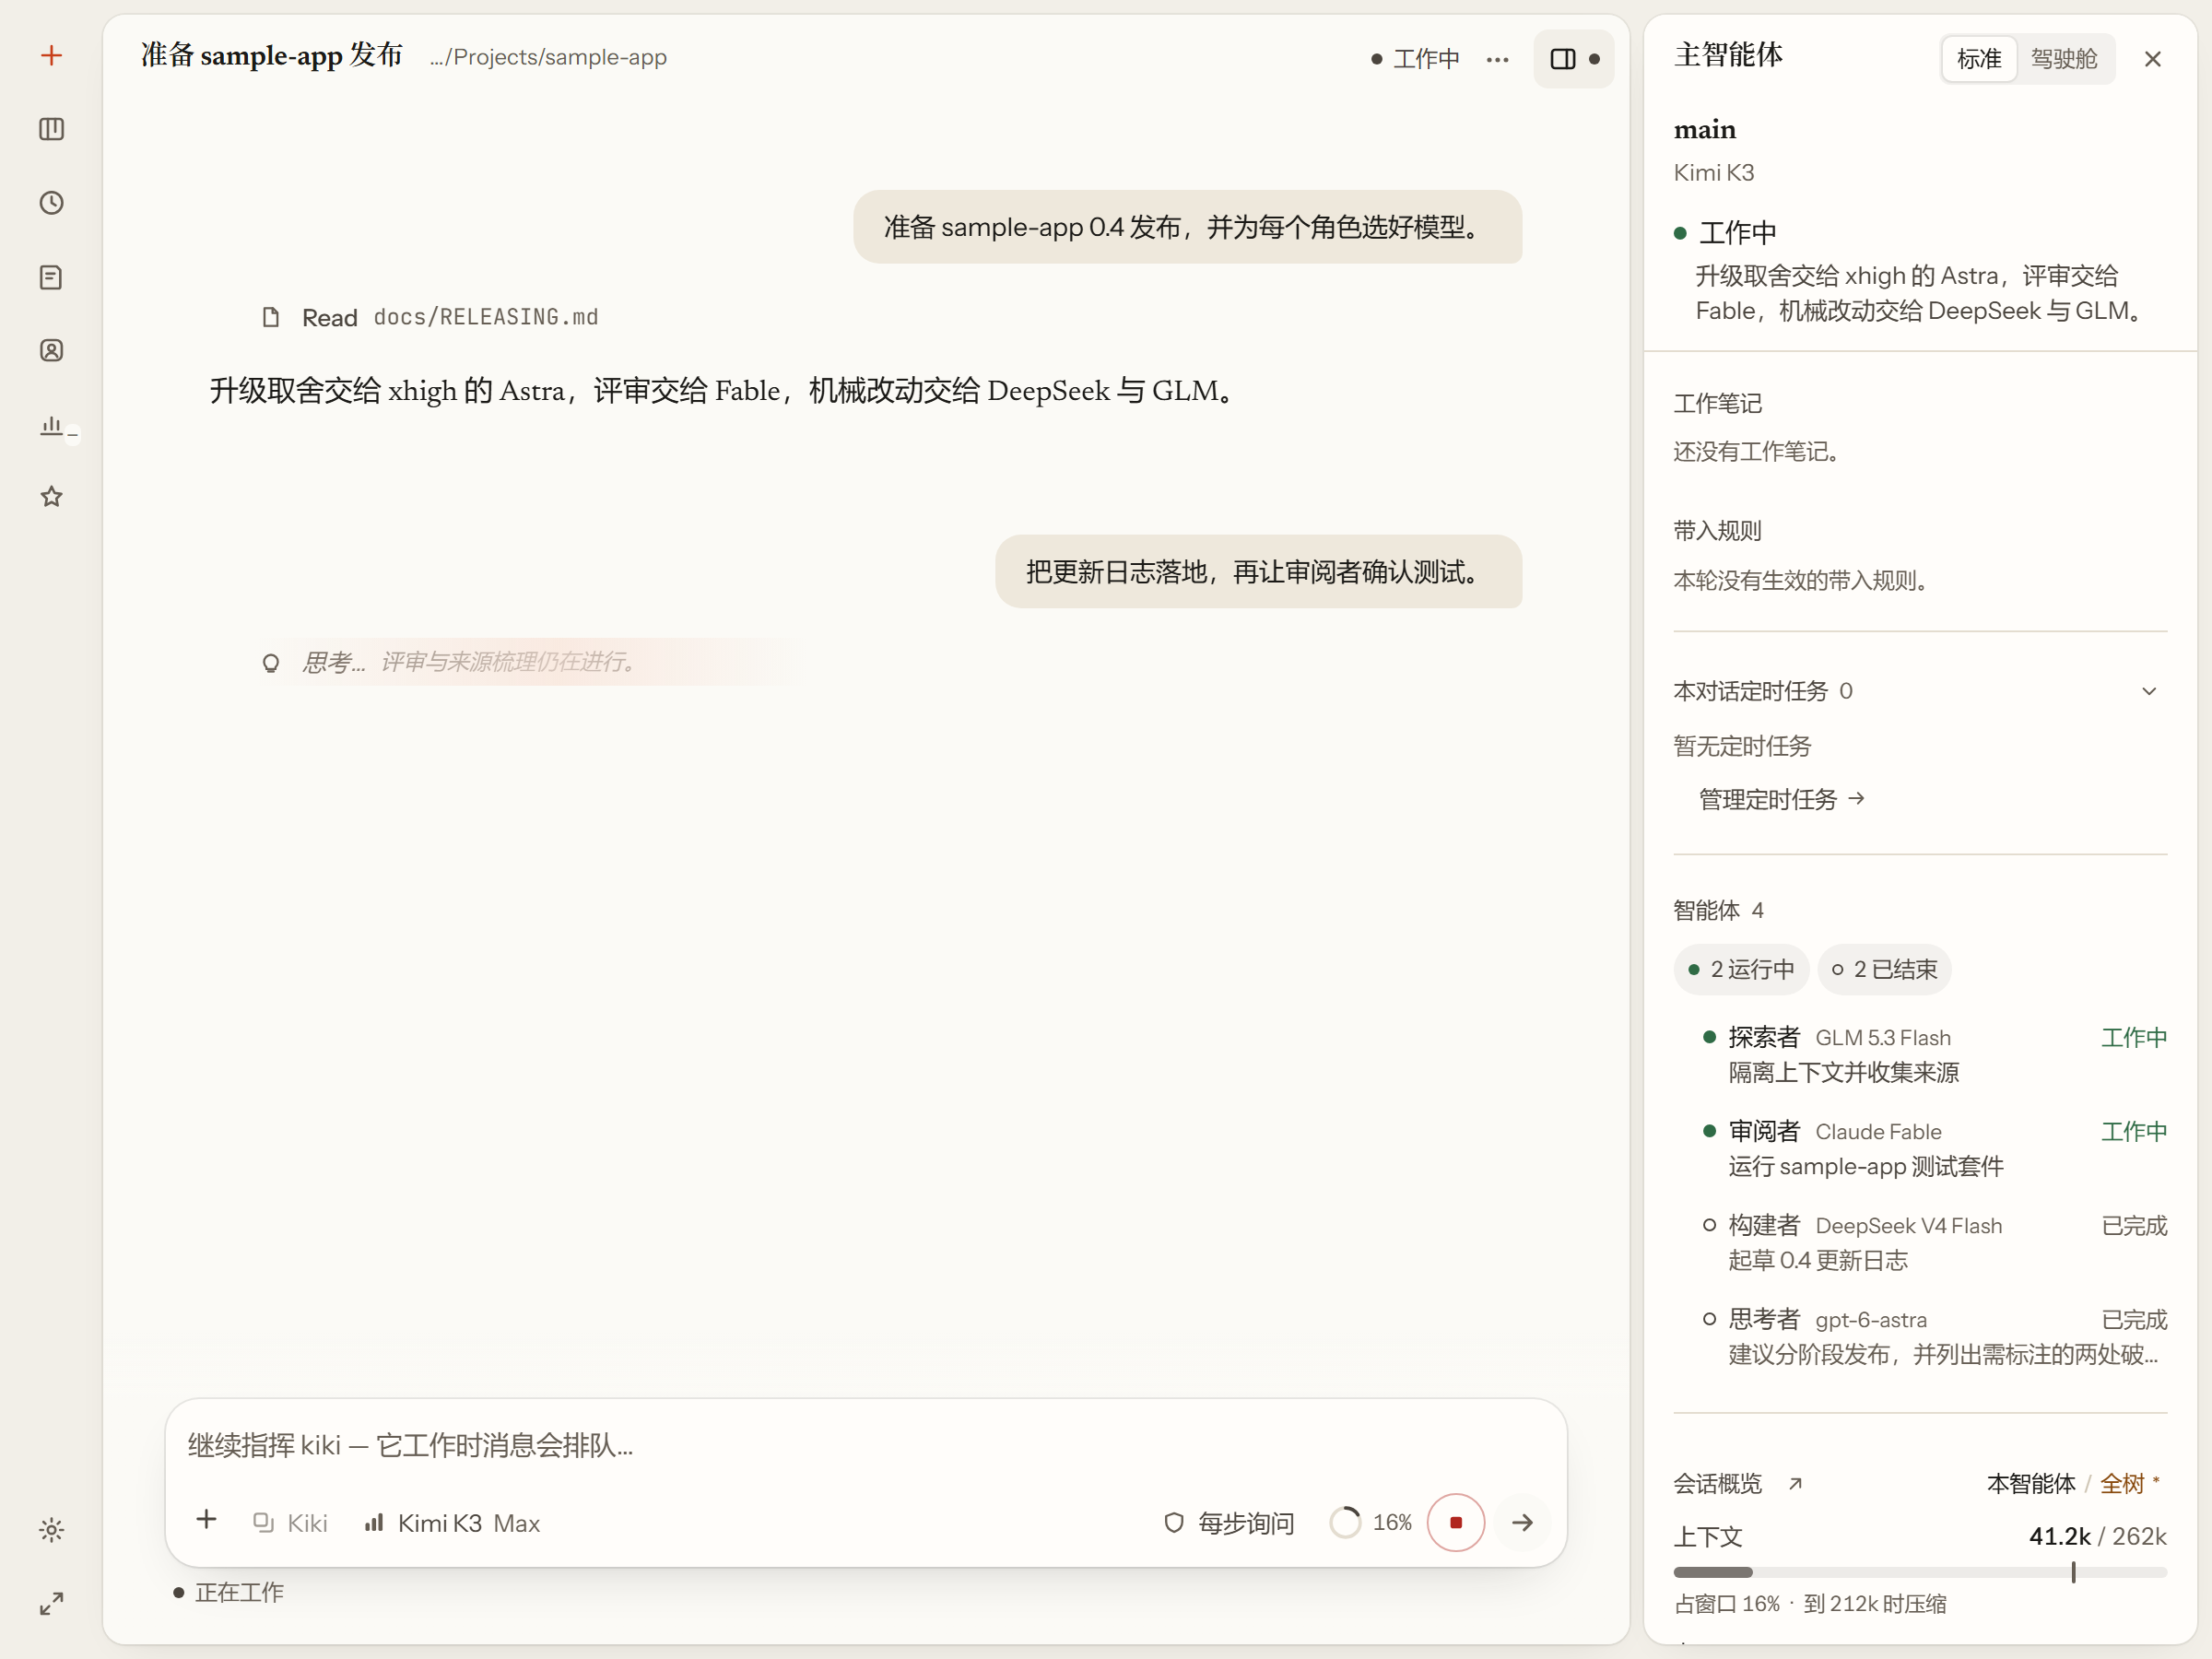Start a new session with the red plus icon

click(51, 56)
